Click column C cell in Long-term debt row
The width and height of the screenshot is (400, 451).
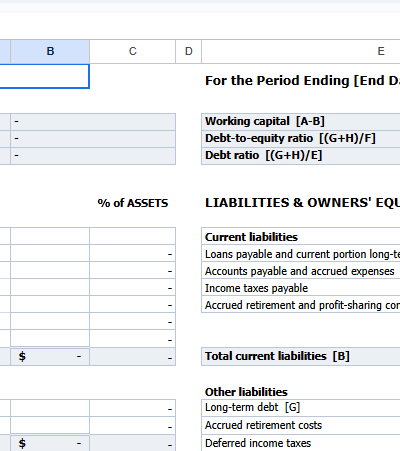point(133,408)
